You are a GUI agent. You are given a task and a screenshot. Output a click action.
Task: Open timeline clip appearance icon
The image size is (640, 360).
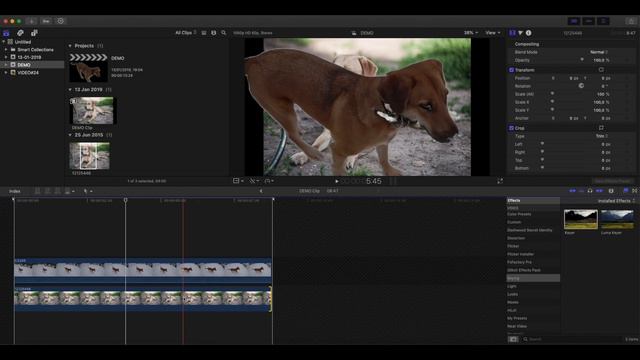(x=611, y=191)
